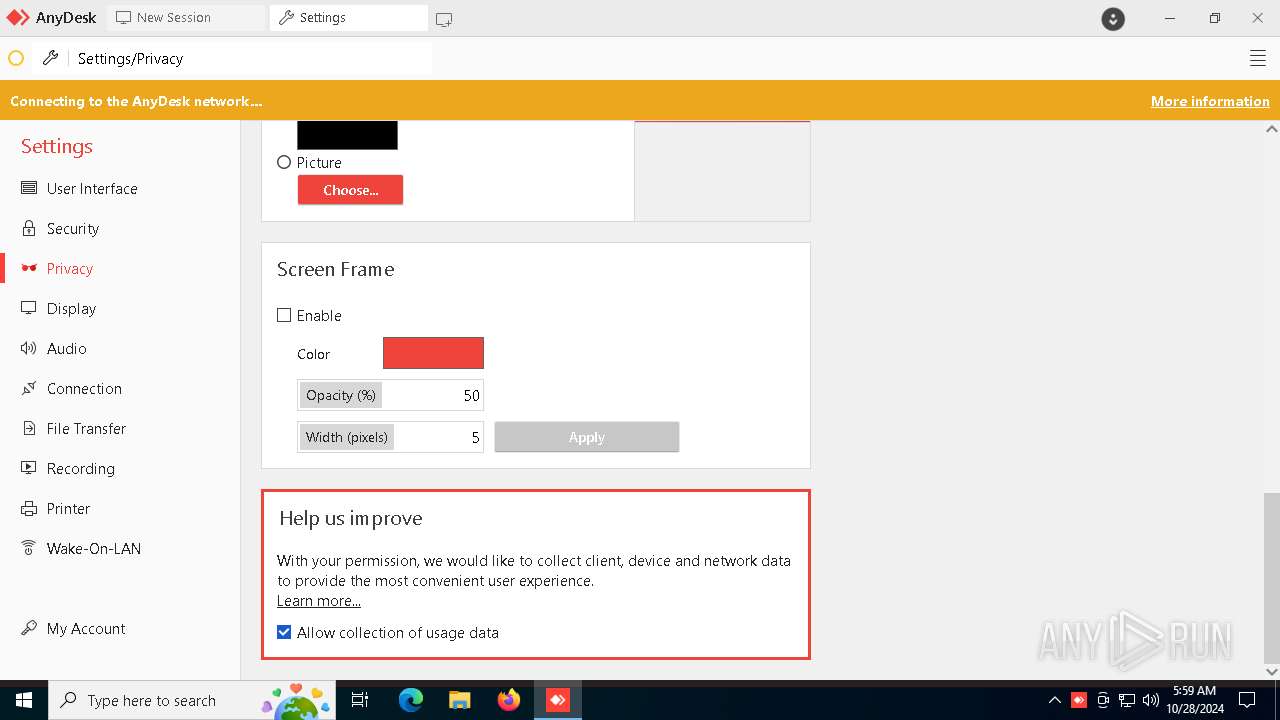Click the scrollbar up arrow

click(x=1271, y=129)
